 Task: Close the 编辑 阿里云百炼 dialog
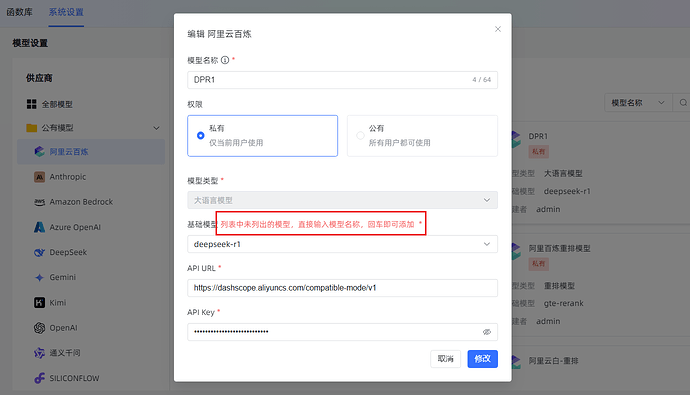pyautogui.click(x=498, y=29)
